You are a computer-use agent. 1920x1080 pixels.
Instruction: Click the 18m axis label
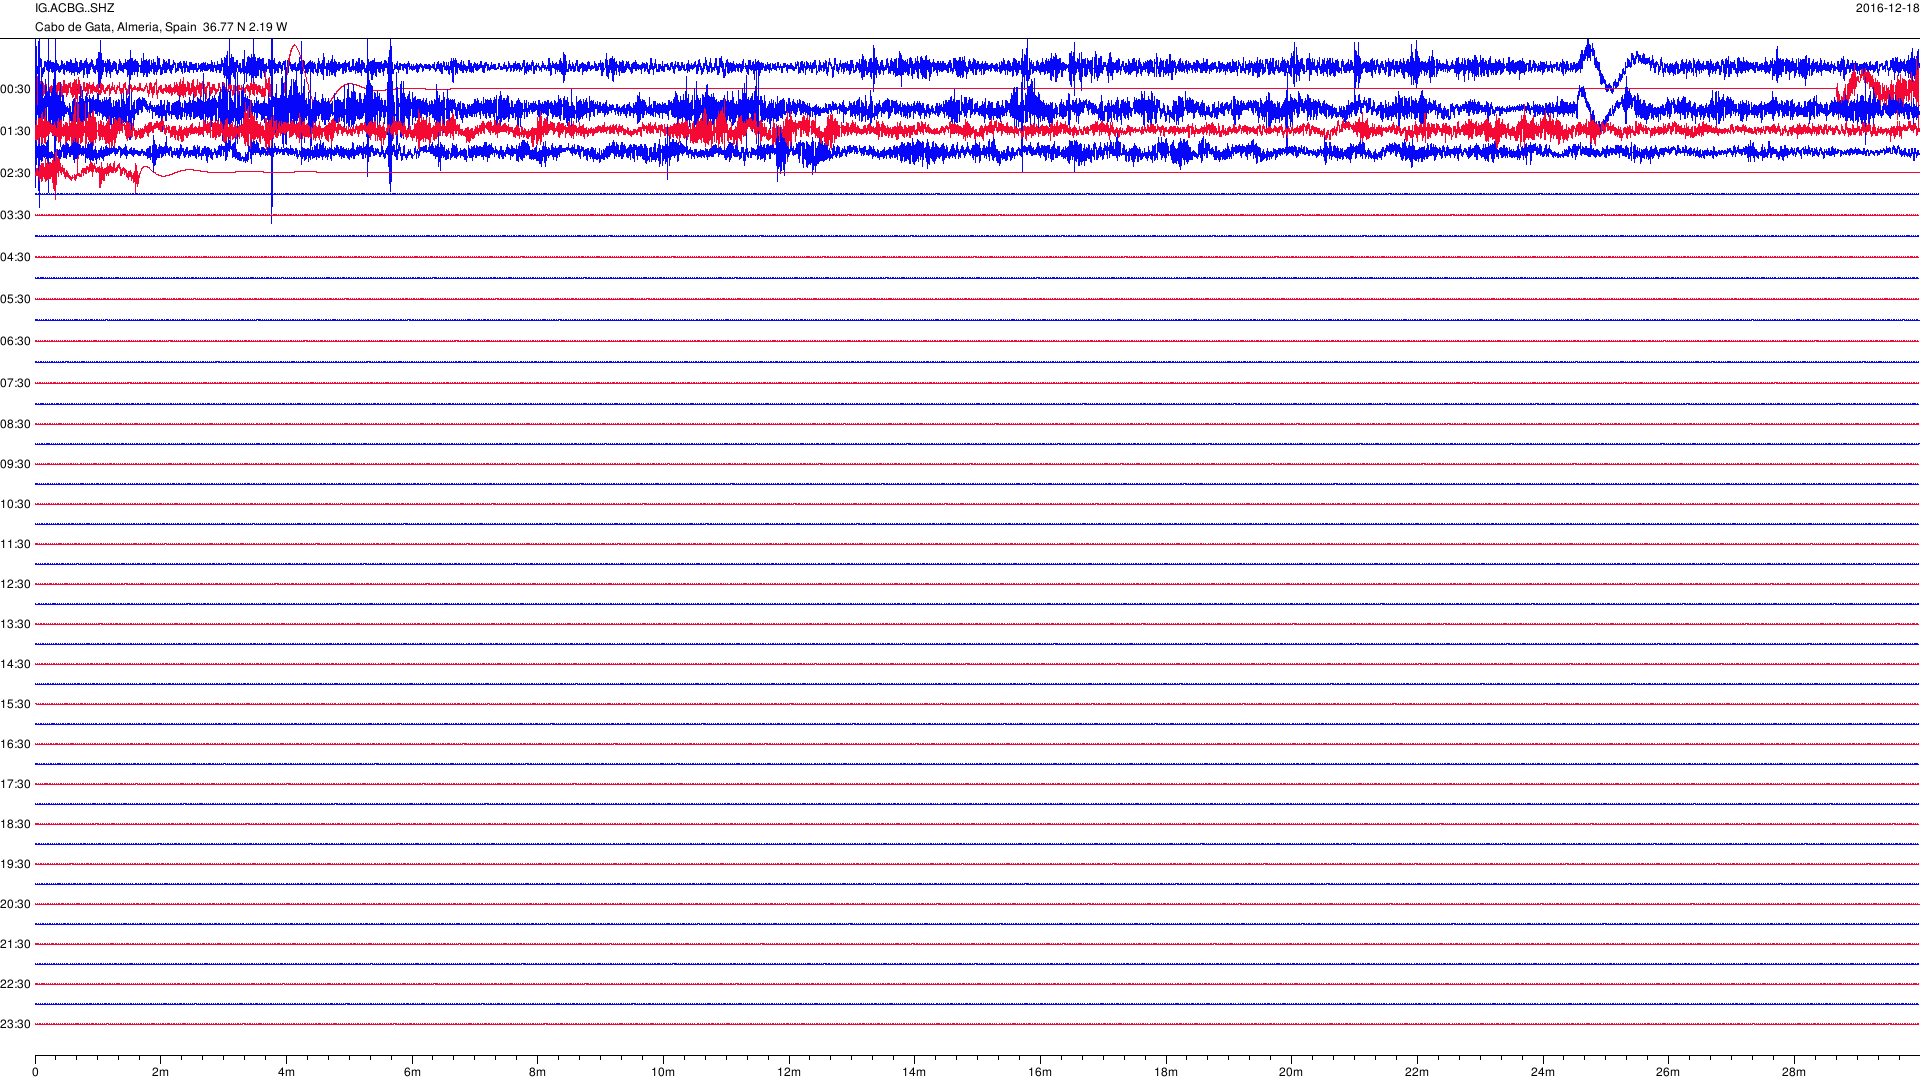[x=1166, y=1072]
